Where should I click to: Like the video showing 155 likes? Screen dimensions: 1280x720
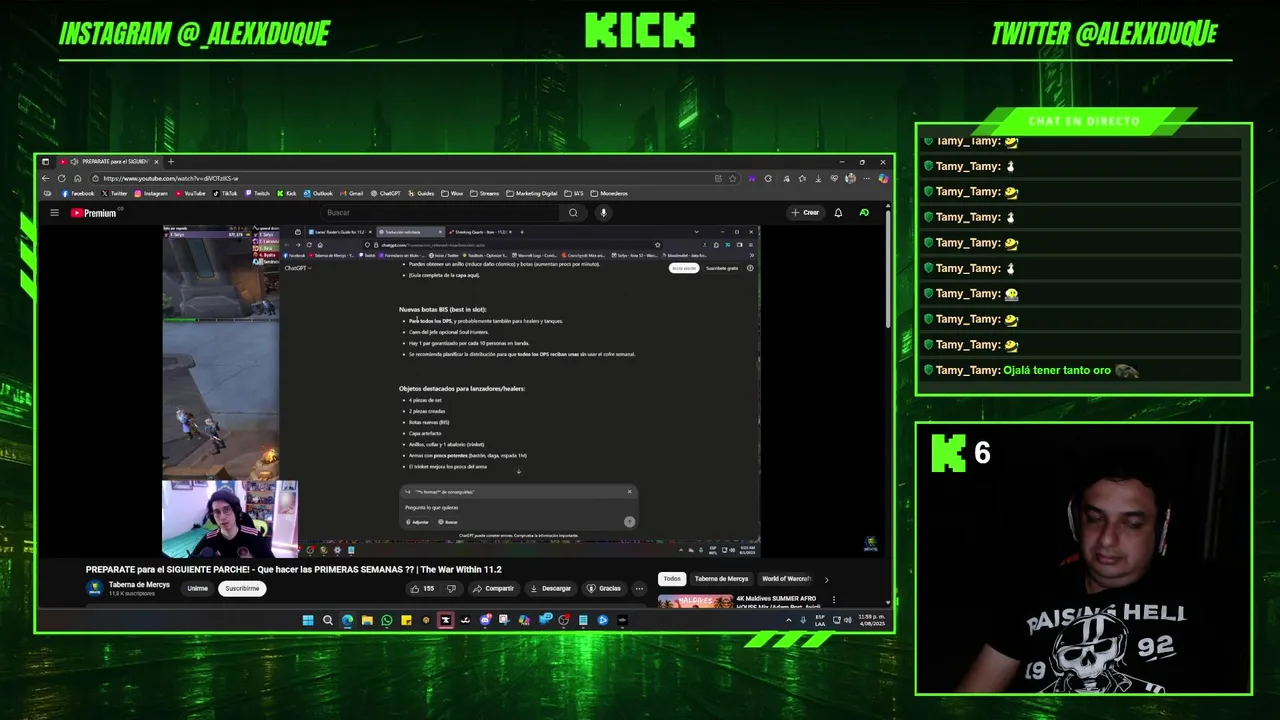pos(421,588)
